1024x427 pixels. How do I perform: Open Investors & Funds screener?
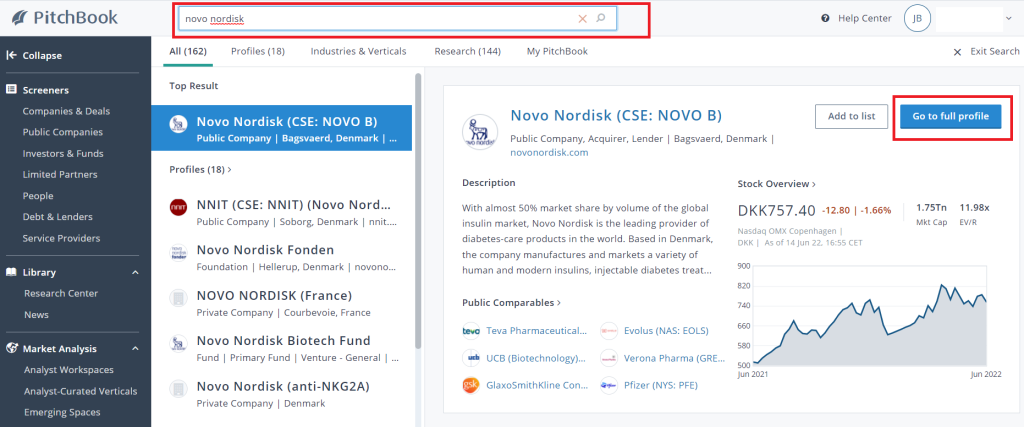pos(63,153)
